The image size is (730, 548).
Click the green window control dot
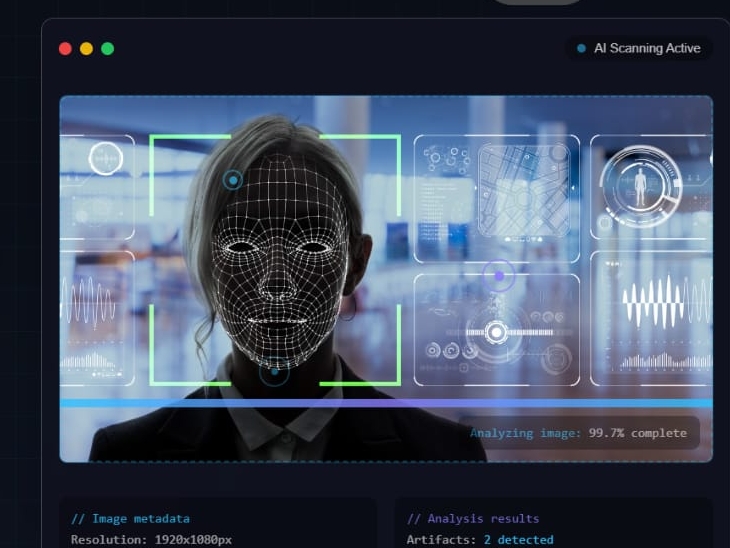click(x=107, y=48)
